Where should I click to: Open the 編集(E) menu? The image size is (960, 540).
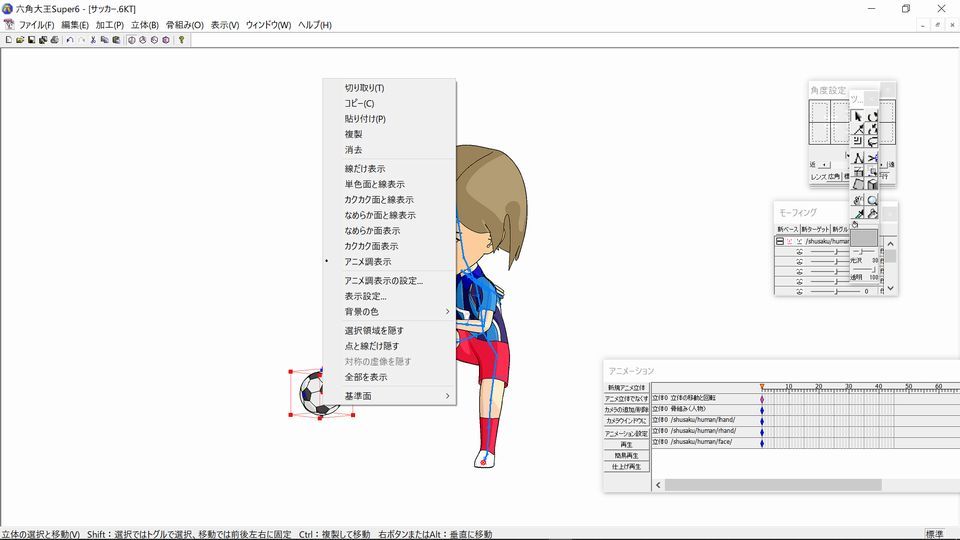point(75,25)
